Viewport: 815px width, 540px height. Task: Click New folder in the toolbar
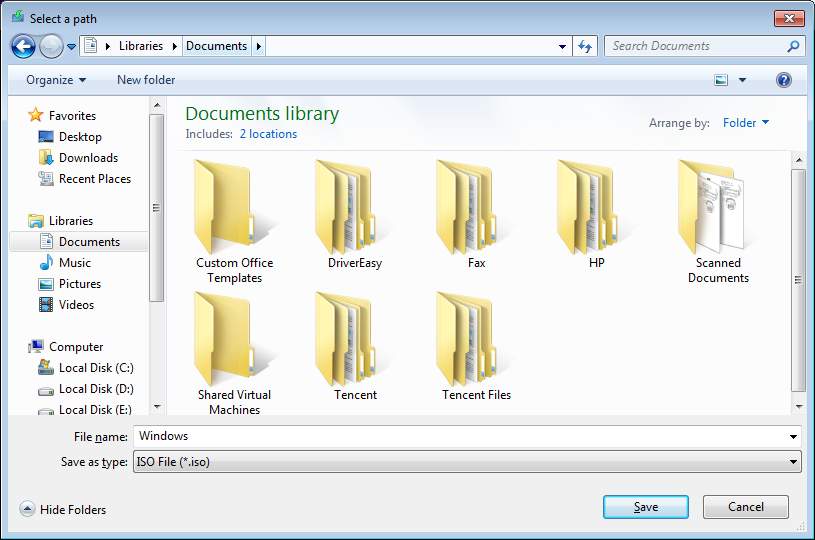pos(146,80)
